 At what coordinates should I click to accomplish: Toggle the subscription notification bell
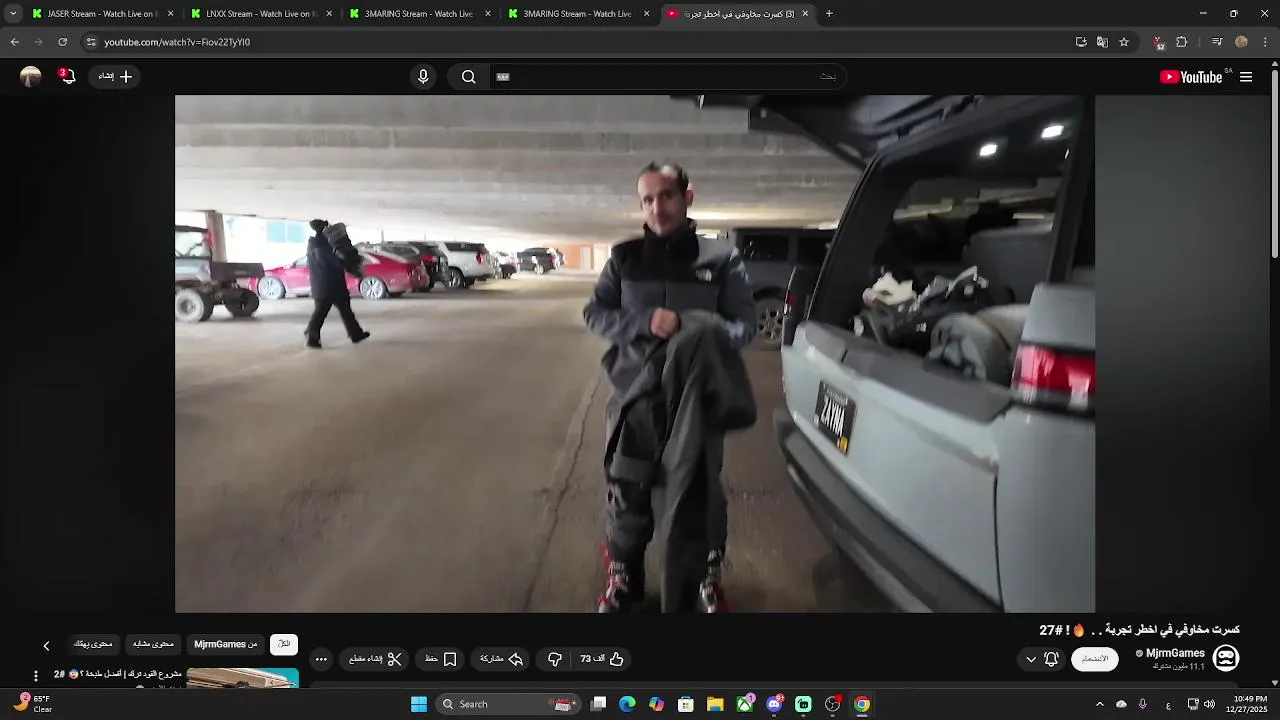[x=1051, y=659]
